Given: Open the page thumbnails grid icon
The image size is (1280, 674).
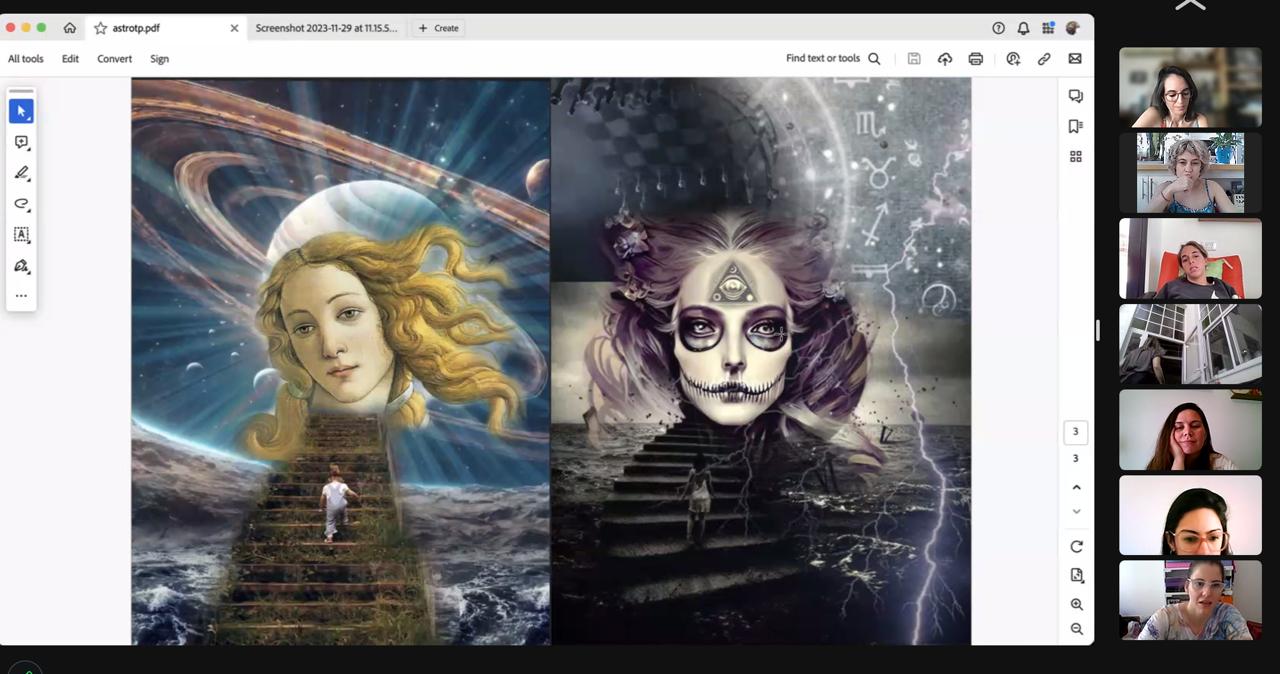Looking at the screenshot, I should [1076, 156].
